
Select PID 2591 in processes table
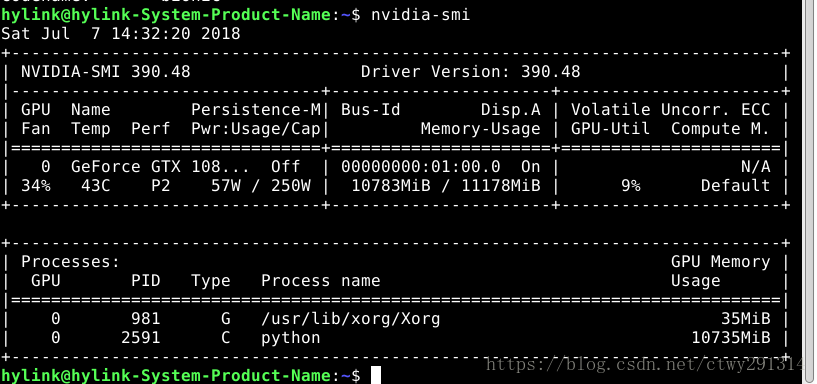click(x=141, y=338)
